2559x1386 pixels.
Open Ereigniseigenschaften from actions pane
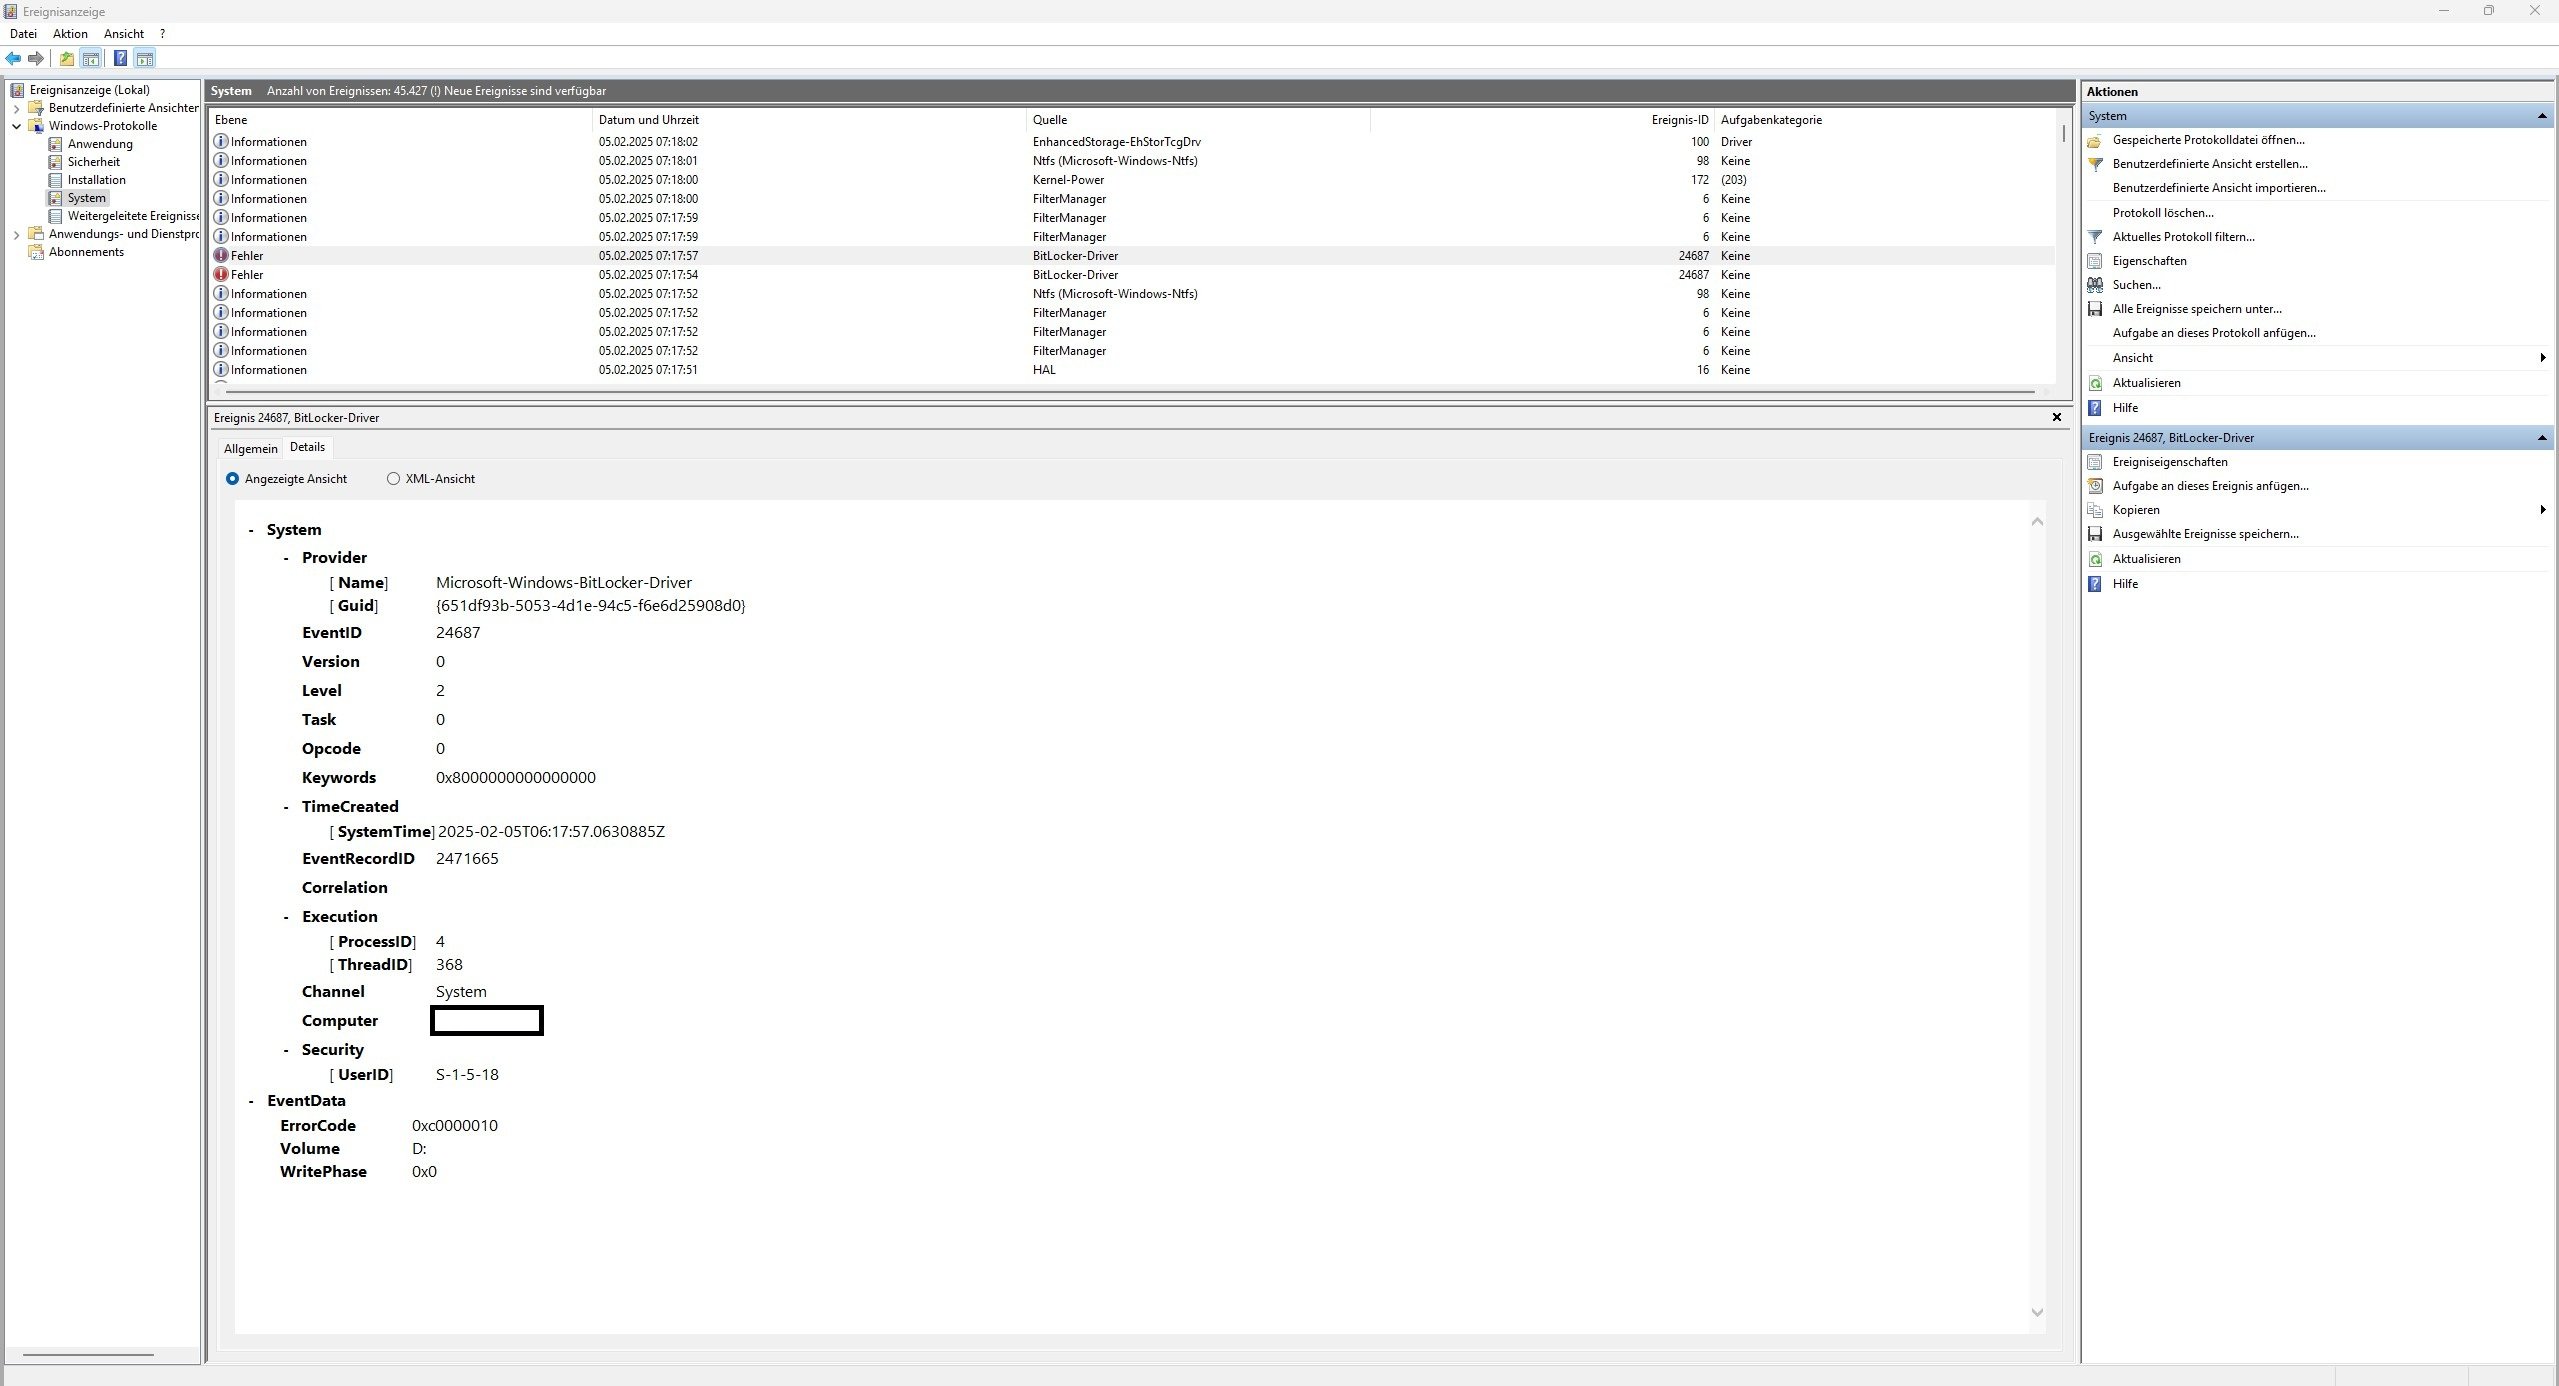(2169, 462)
